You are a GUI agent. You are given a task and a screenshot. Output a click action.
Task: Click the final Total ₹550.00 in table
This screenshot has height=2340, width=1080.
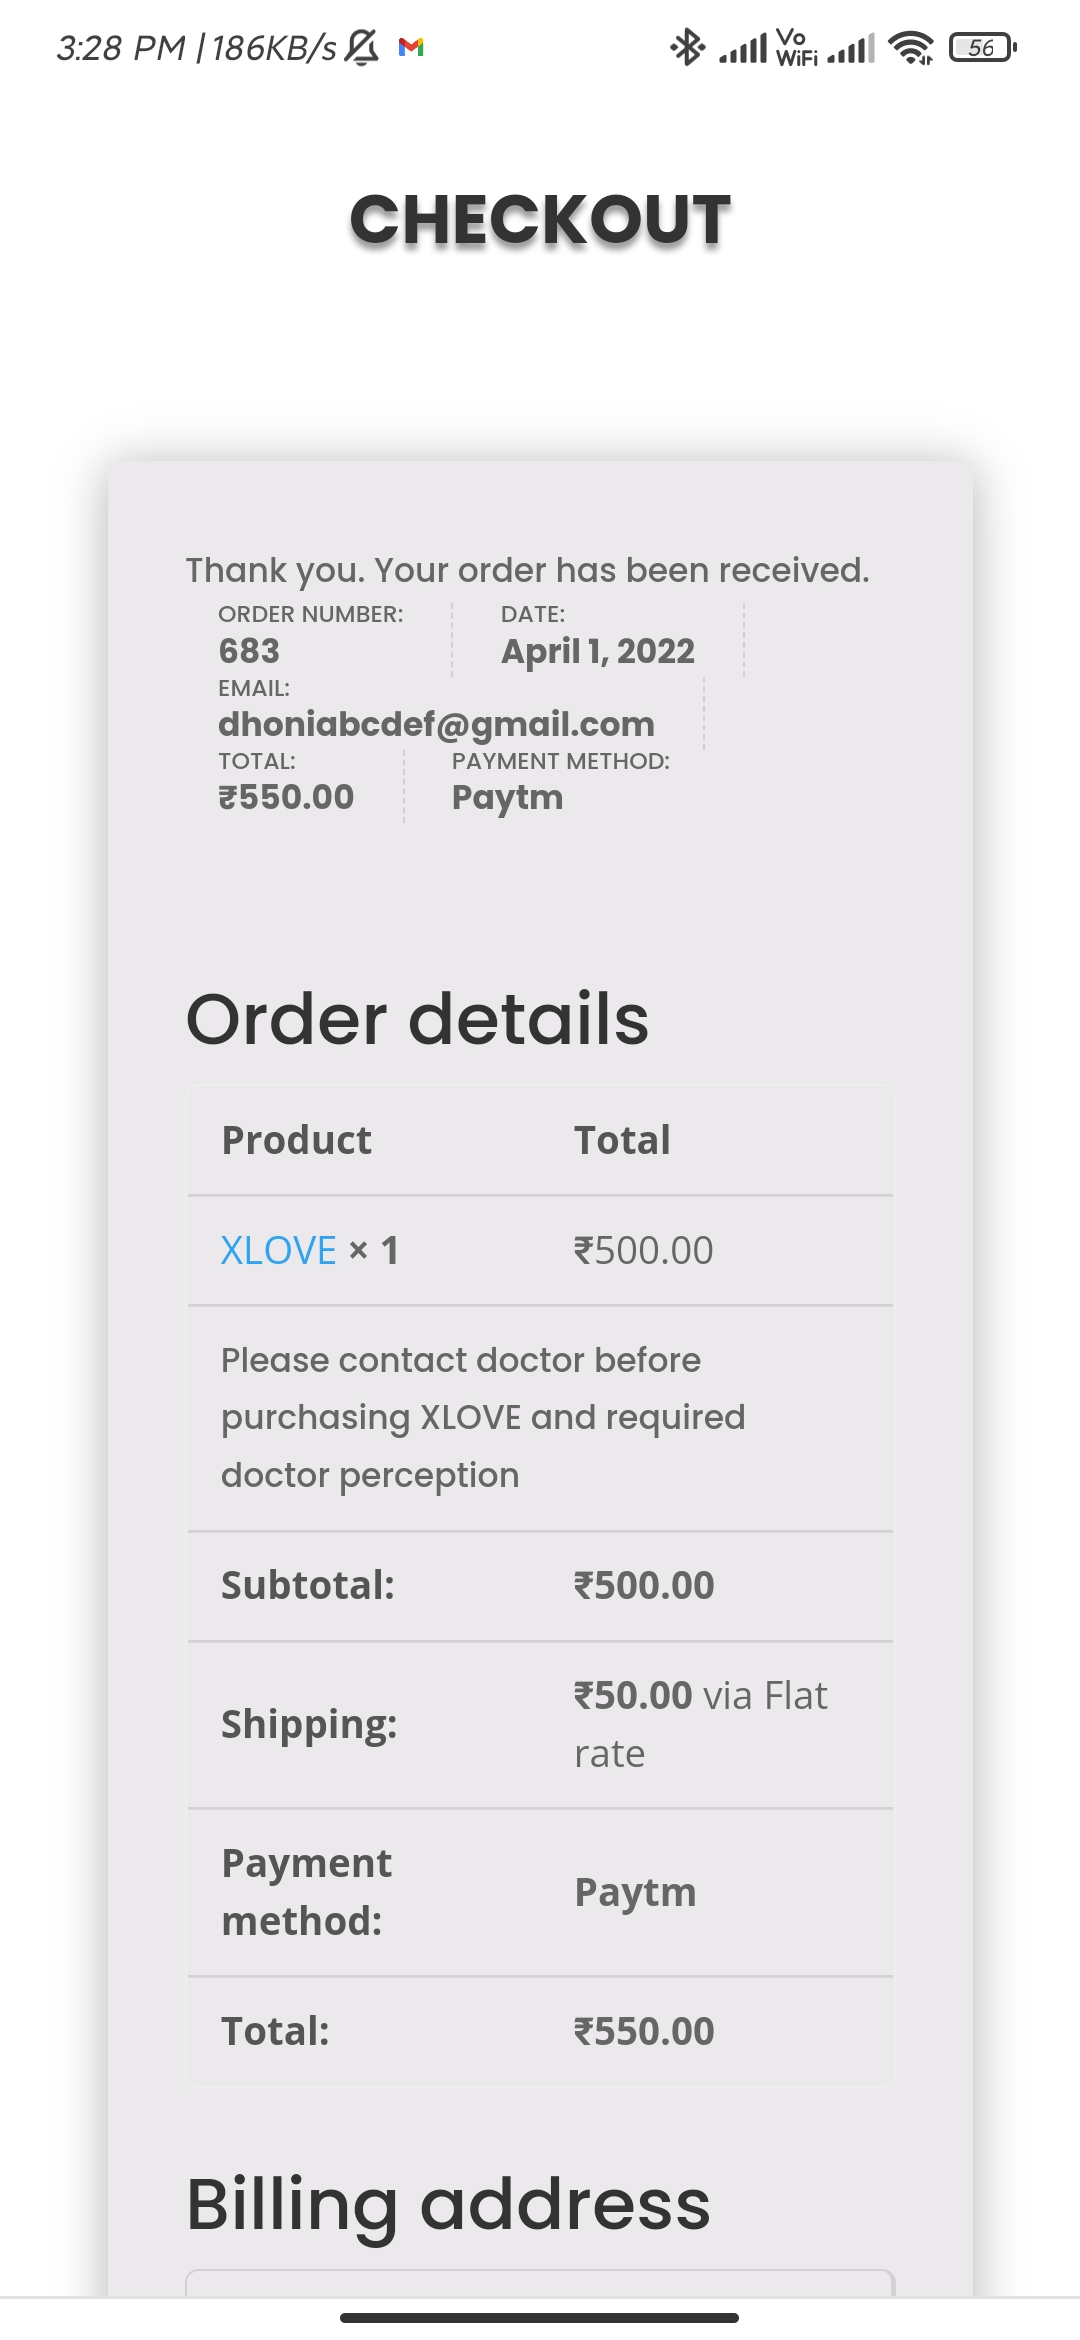click(644, 2031)
